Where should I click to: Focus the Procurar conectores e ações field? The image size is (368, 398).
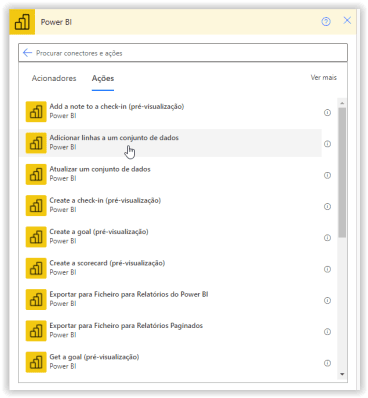(x=183, y=53)
